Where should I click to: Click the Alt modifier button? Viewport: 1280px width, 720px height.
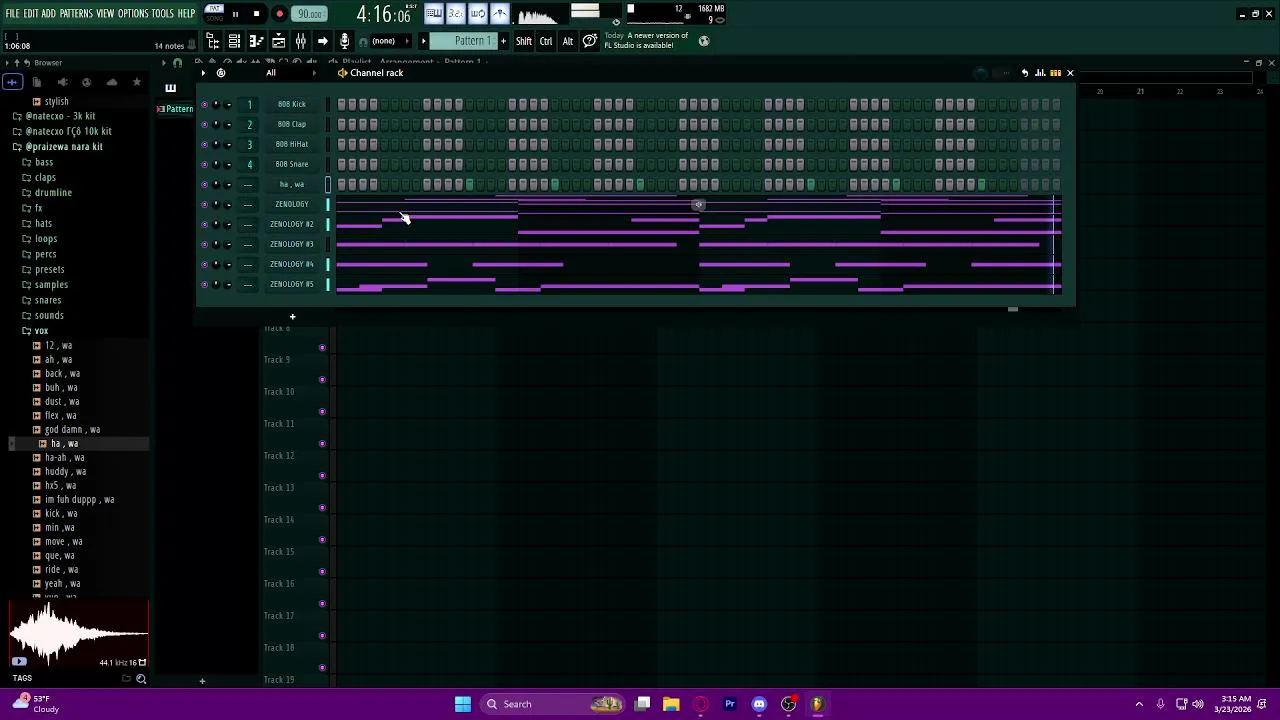567,41
